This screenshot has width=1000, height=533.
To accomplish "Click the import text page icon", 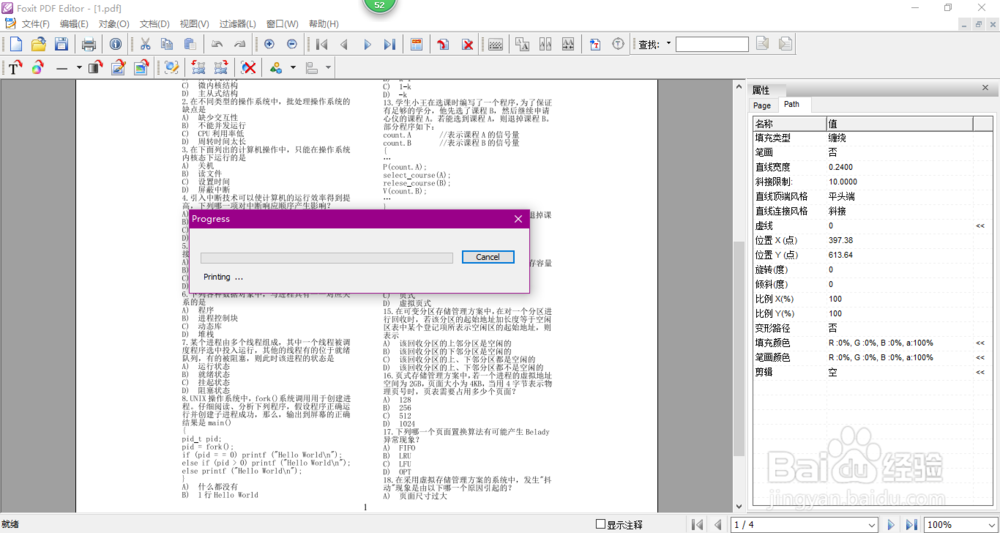I will tap(595, 44).
